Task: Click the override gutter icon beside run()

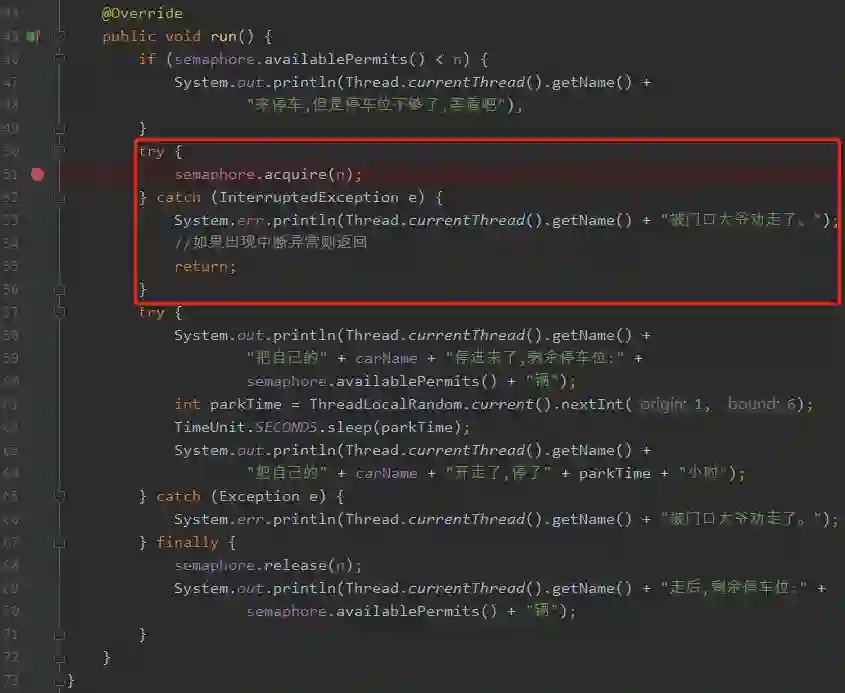Action: coord(33,36)
